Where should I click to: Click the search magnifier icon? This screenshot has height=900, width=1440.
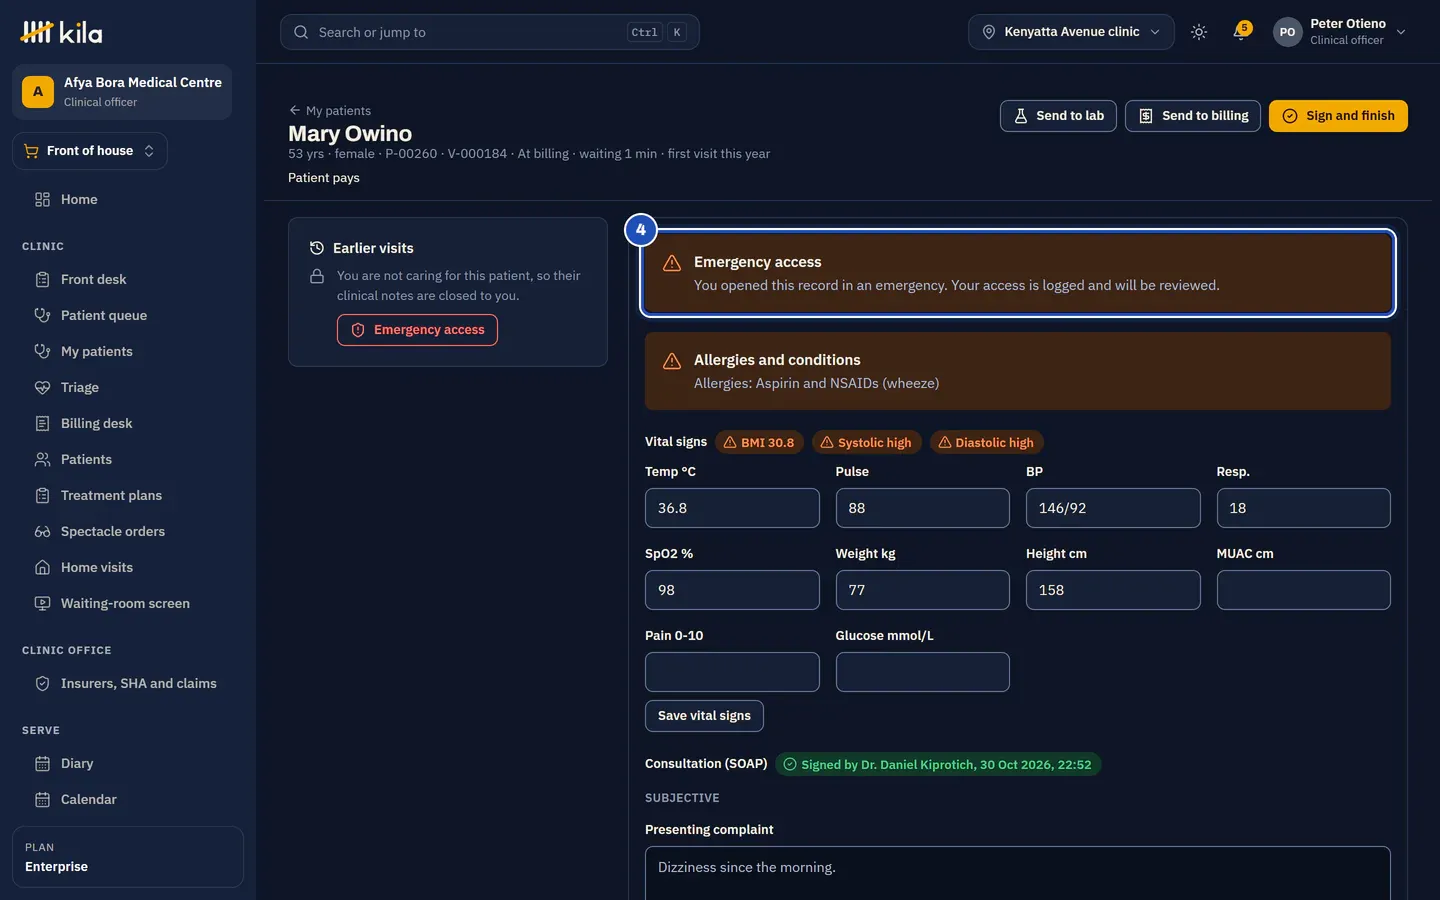[x=301, y=32]
